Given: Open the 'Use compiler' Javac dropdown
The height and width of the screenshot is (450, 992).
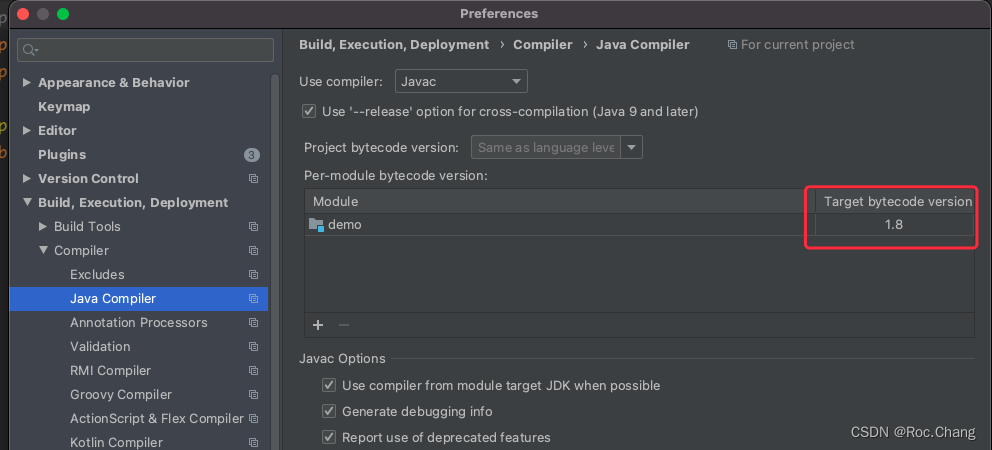Looking at the screenshot, I should point(461,81).
